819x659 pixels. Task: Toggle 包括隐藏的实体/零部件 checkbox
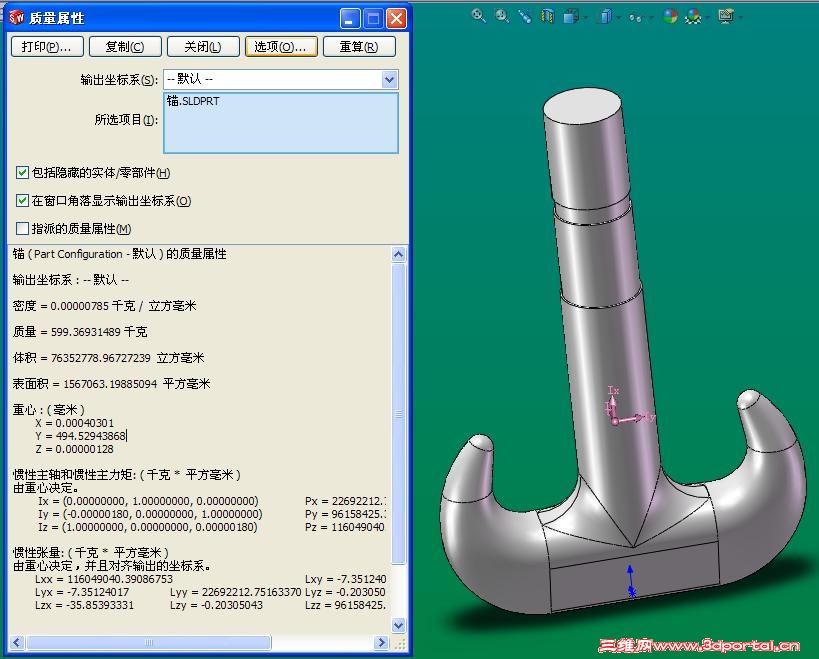coord(22,172)
